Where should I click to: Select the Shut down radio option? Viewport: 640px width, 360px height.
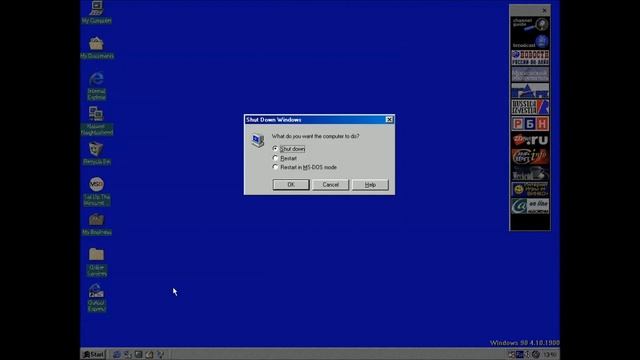289,149
